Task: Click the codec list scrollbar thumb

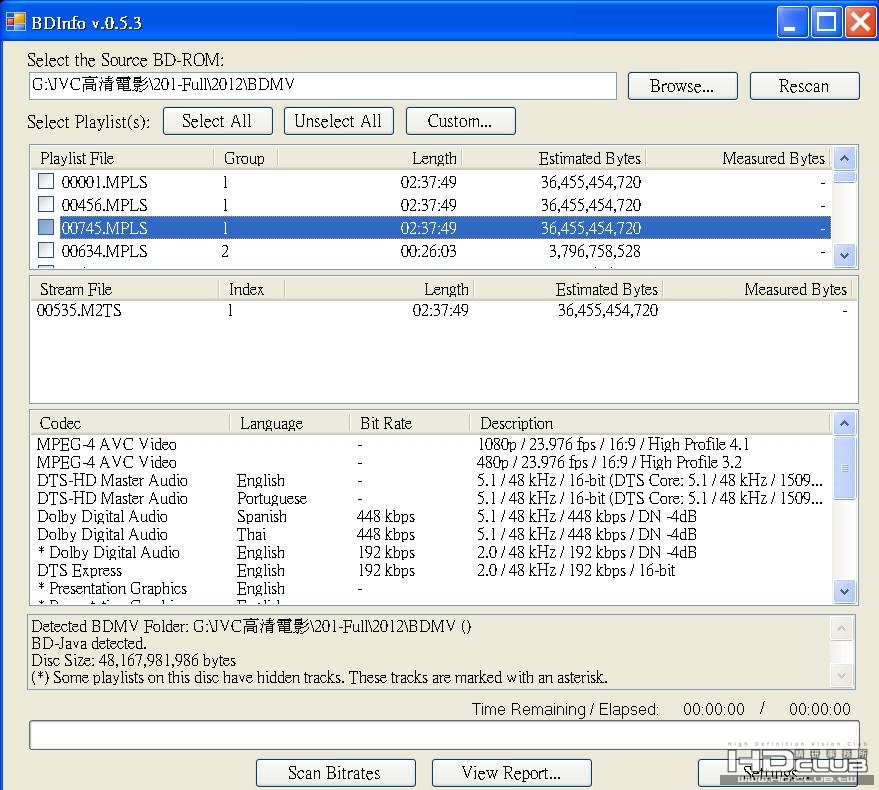Action: (844, 468)
